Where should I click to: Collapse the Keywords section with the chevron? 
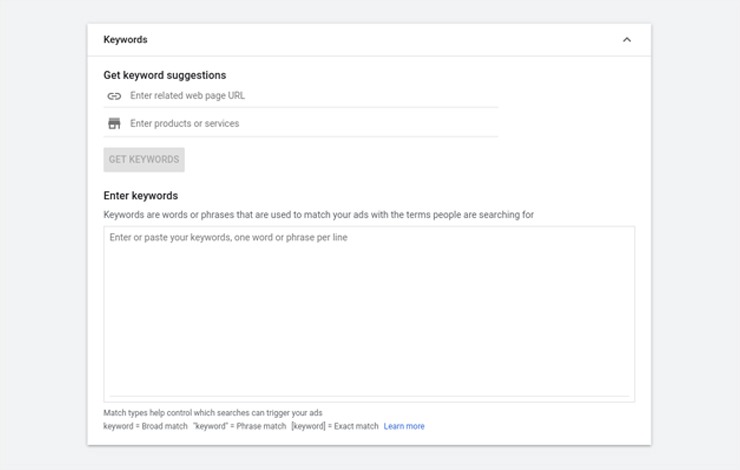coord(627,40)
